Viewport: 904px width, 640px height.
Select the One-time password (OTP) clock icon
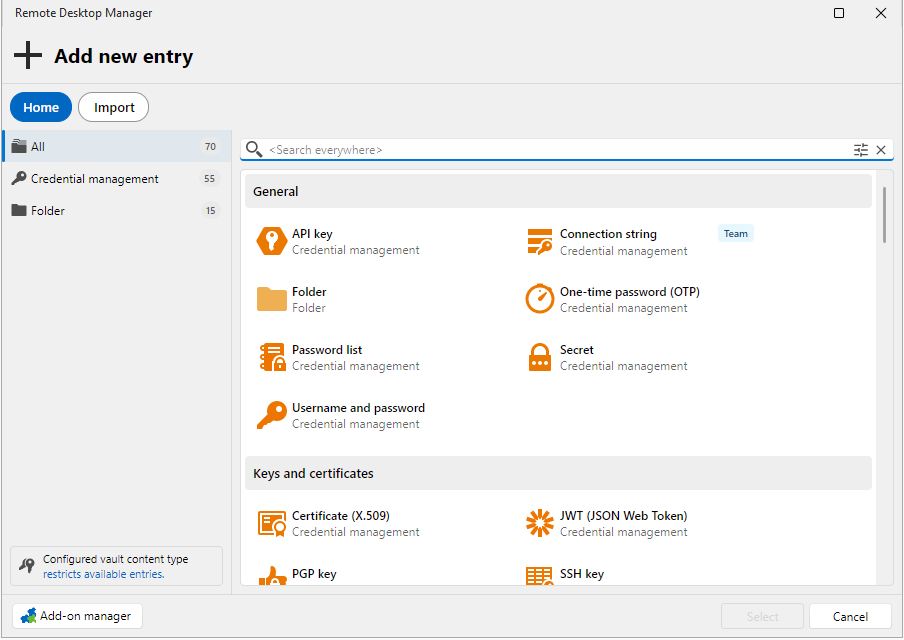pos(540,299)
